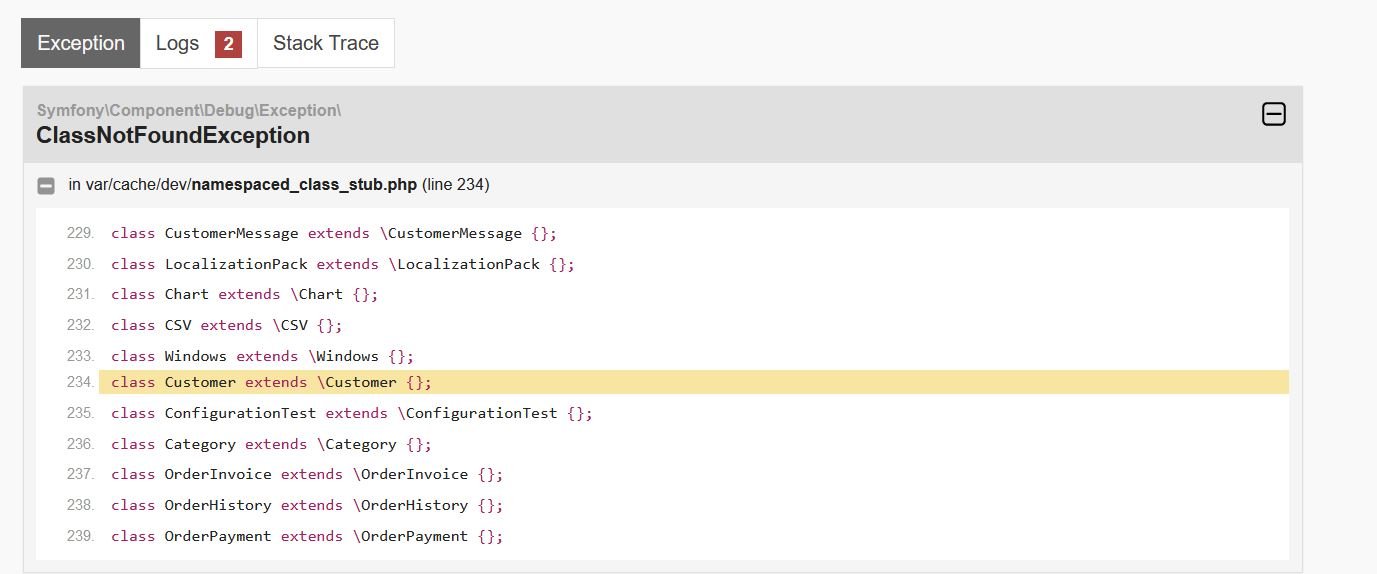Screen dimensions: 1377x574
Task: Click line number 229
Action: 80,233
